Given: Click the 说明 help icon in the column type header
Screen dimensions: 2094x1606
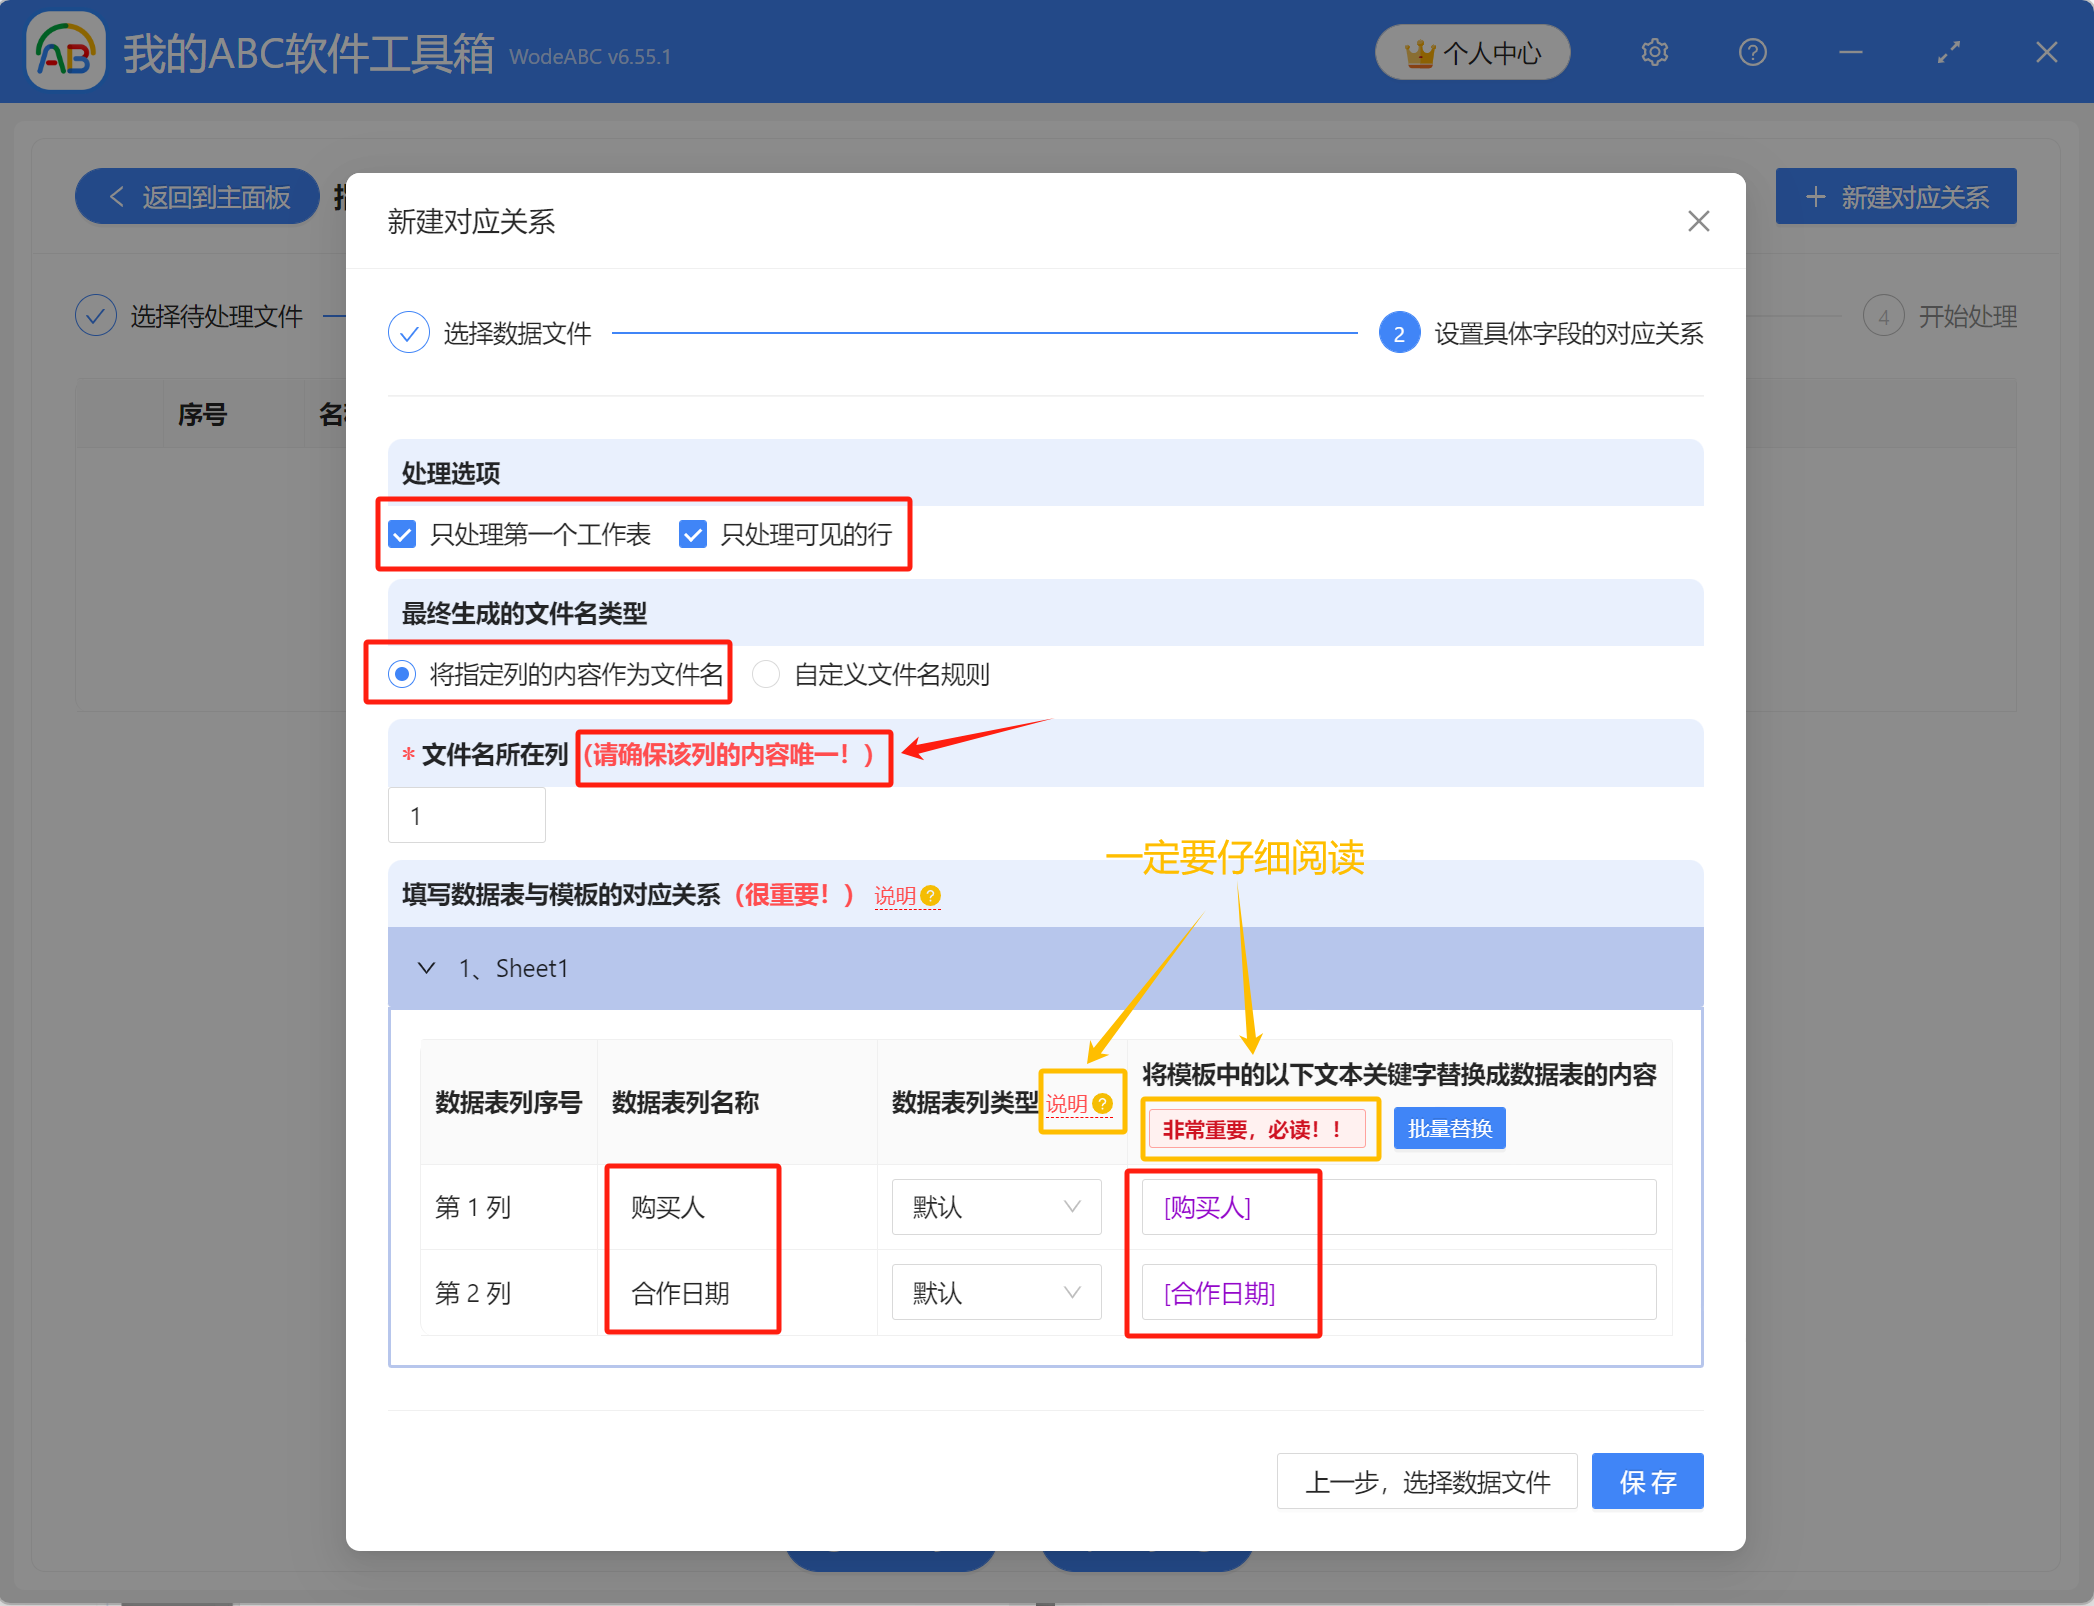Looking at the screenshot, I should tap(1103, 1104).
